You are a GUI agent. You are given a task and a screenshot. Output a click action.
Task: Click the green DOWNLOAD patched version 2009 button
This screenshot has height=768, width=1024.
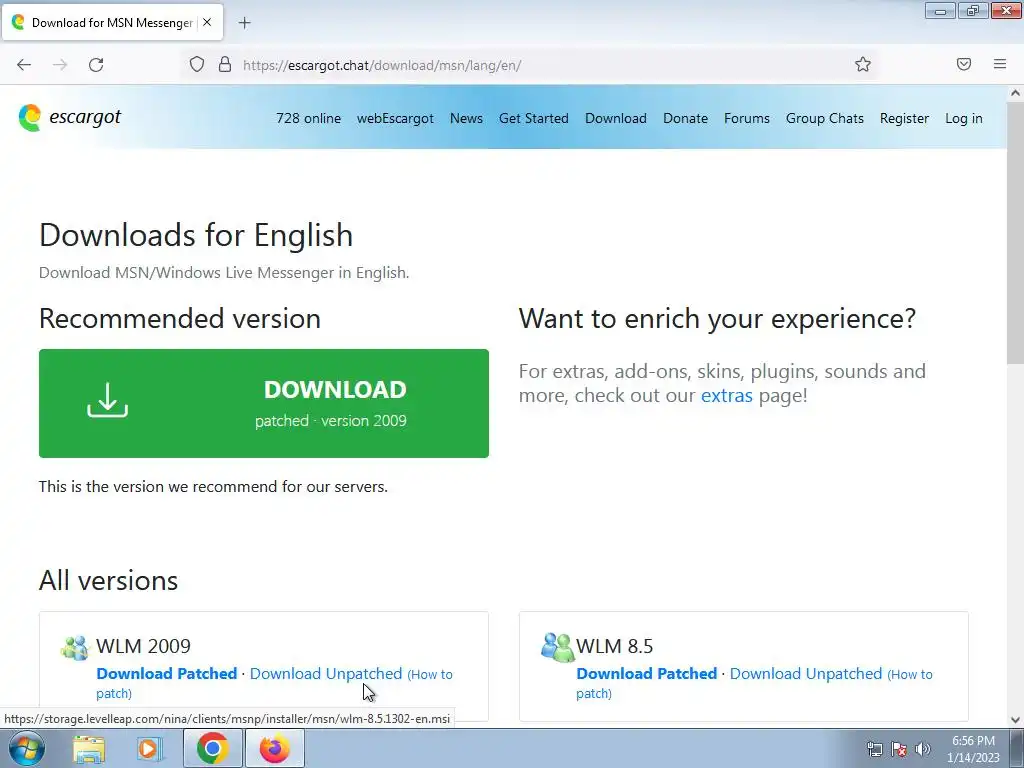point(264,403)
